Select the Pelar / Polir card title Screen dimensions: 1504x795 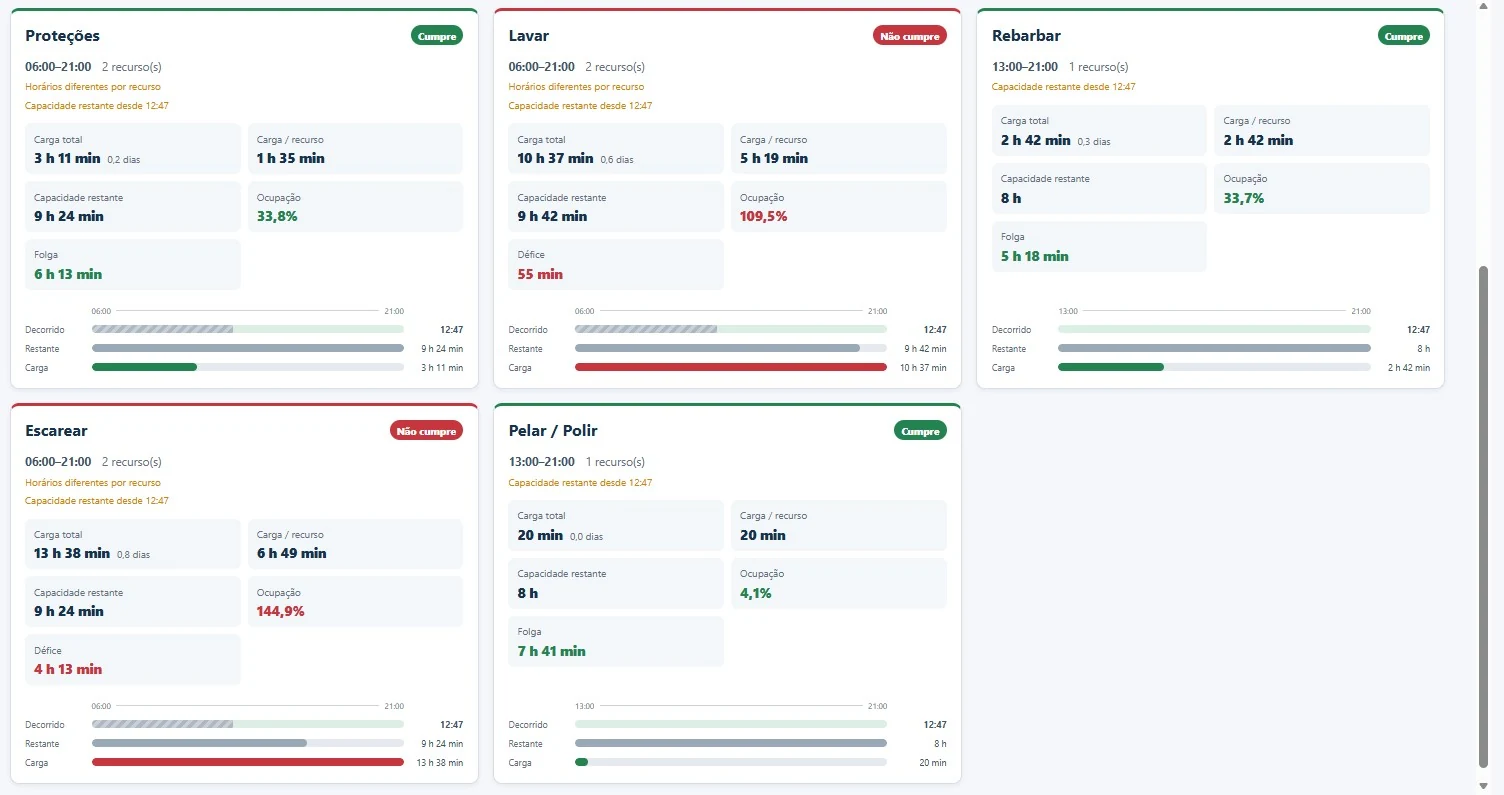553,431
